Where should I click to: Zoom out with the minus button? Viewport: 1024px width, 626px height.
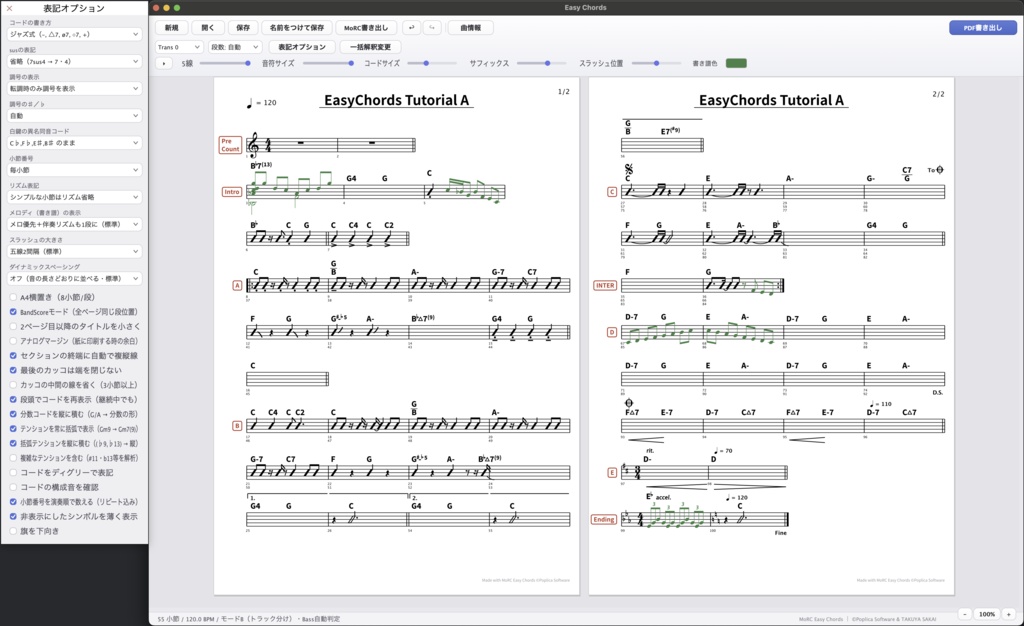pyautogui.click(x=964, y=614)
